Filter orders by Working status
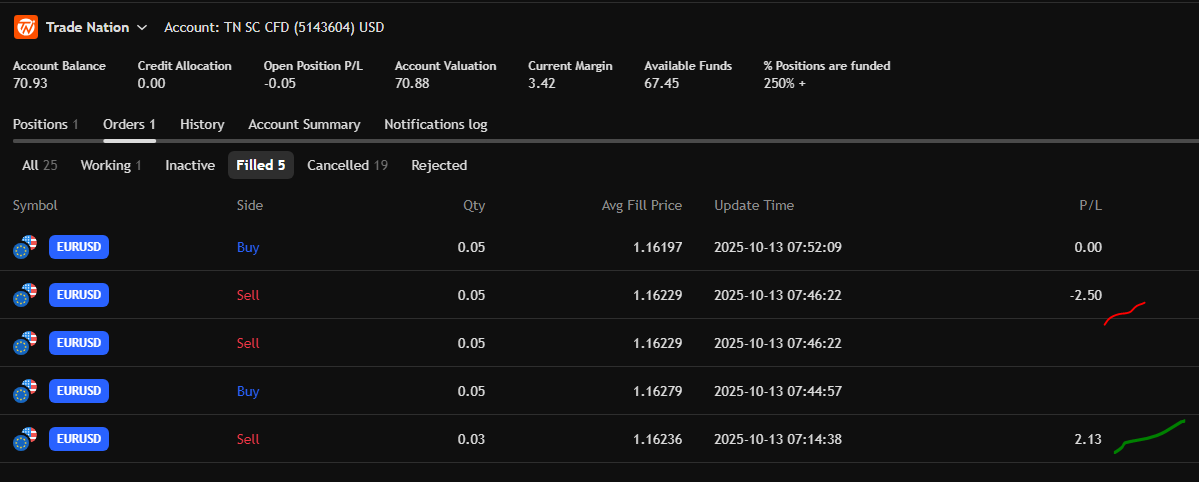Viewport: 1199px width, 482px height. [110, 165]
